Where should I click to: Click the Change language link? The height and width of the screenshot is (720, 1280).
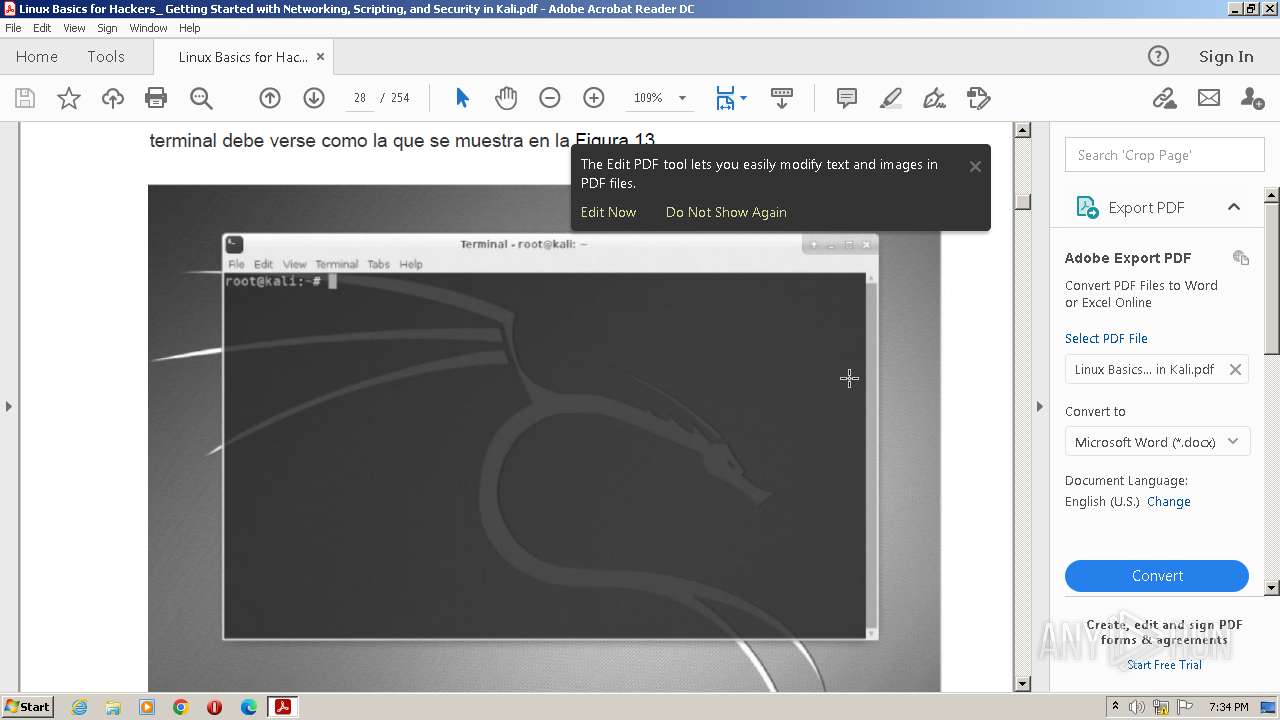pyautogui.click(x=1168, y=502)
